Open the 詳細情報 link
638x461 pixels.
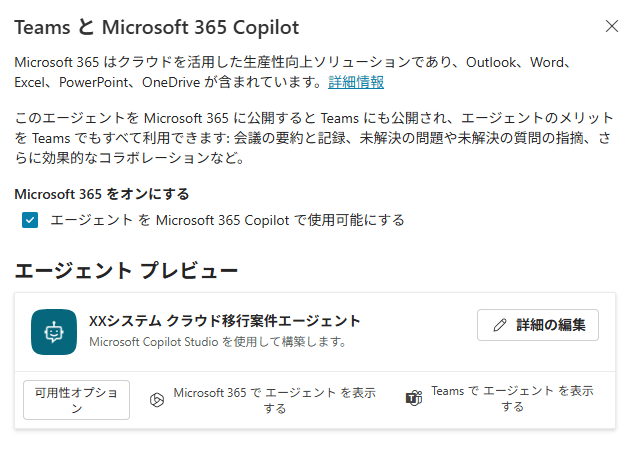tap(356, 82)
